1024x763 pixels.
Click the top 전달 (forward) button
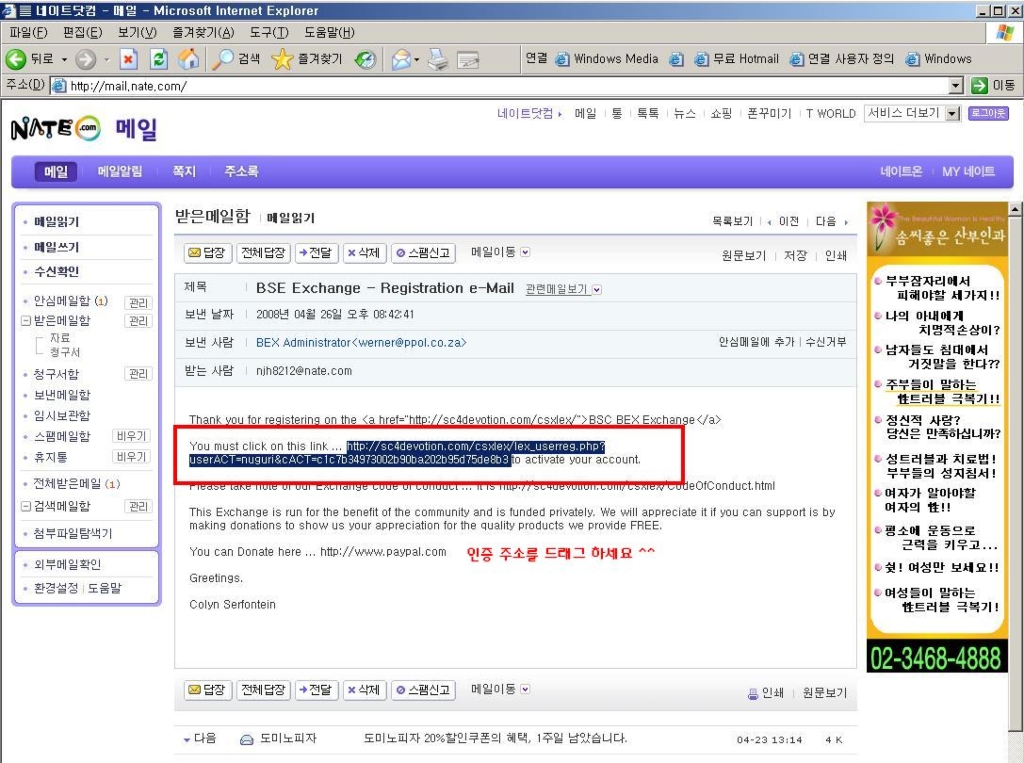click(316, 253)
